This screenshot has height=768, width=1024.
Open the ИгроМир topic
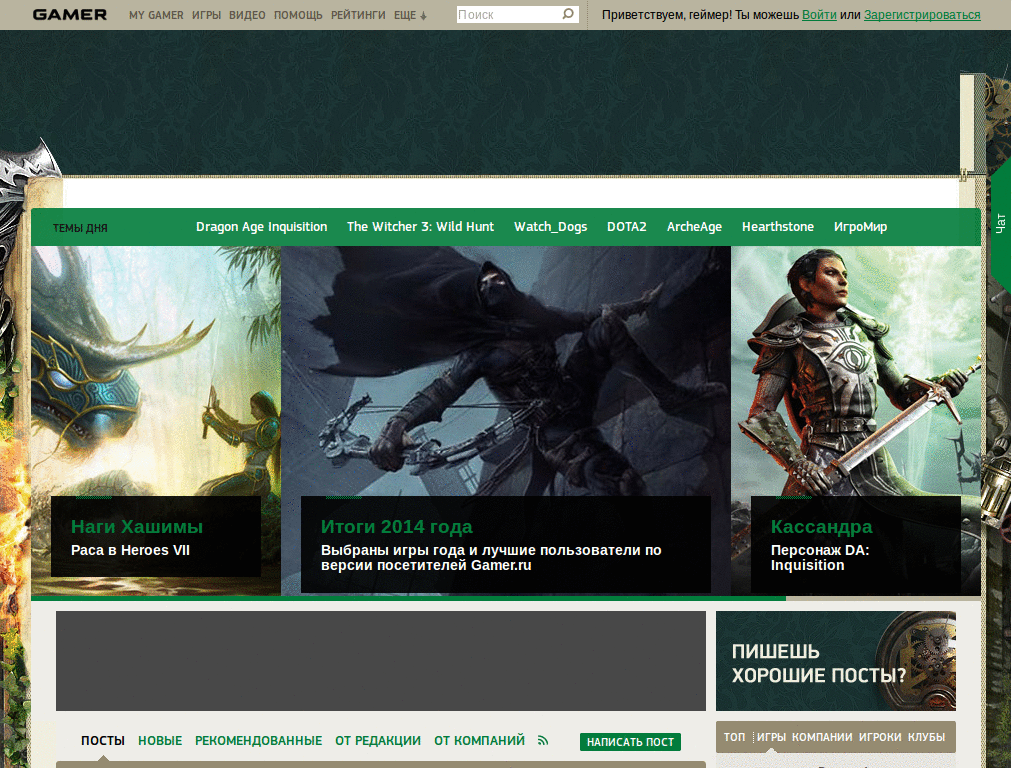pyautogui.click(x=860, y=227)
